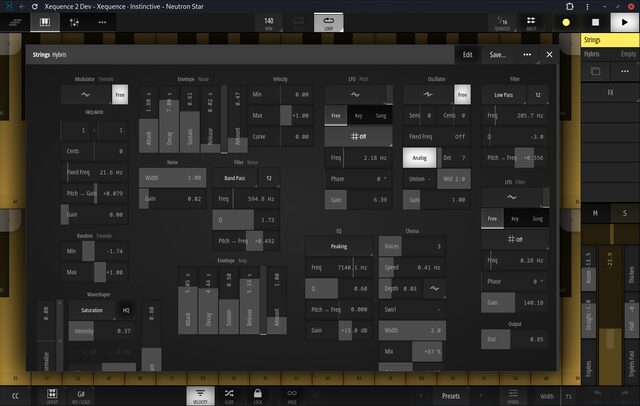Open the browser extensions puzzle icon
Screen dimensions: 640x406
coord(570,7)
